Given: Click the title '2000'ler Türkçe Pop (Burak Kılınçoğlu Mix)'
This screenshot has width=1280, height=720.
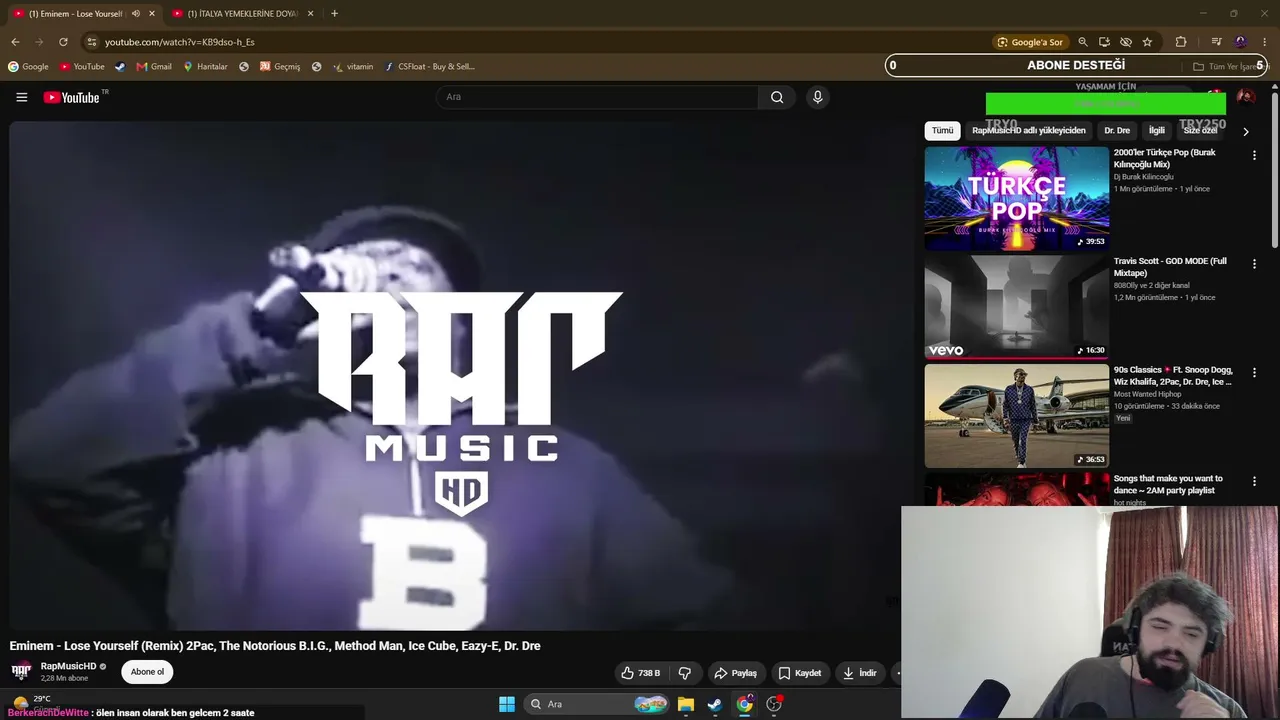Looking at the screenshot, I should 1165,158.
